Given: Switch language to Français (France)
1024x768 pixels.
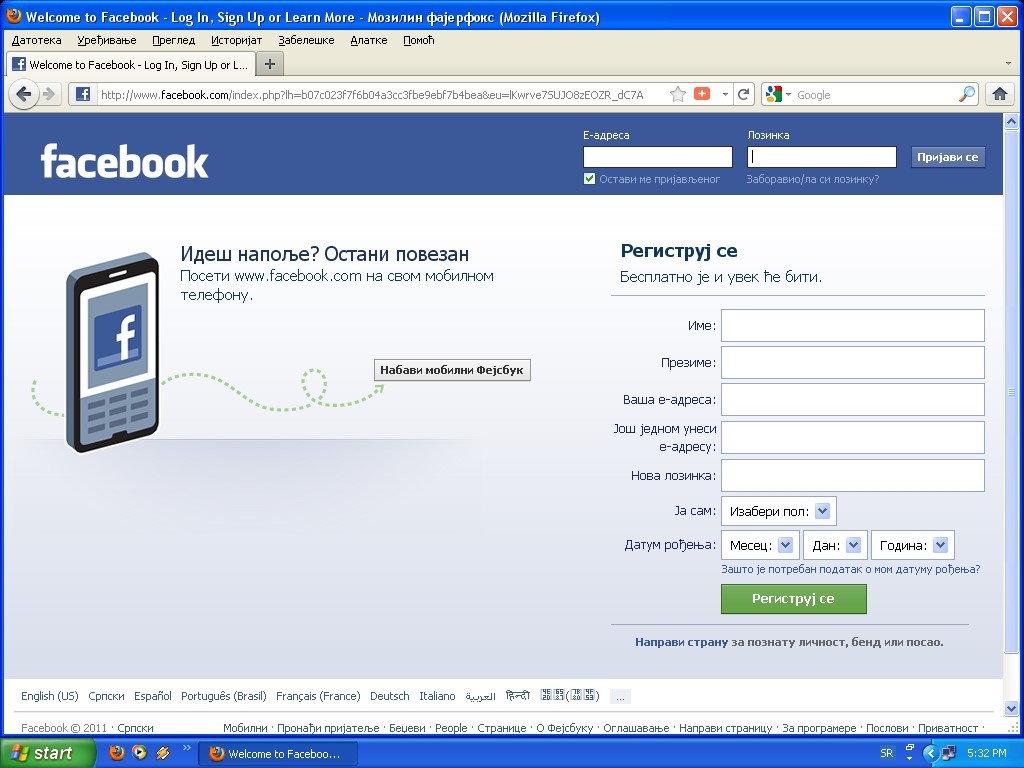Looking at the screenshot, I should [318, 696].
